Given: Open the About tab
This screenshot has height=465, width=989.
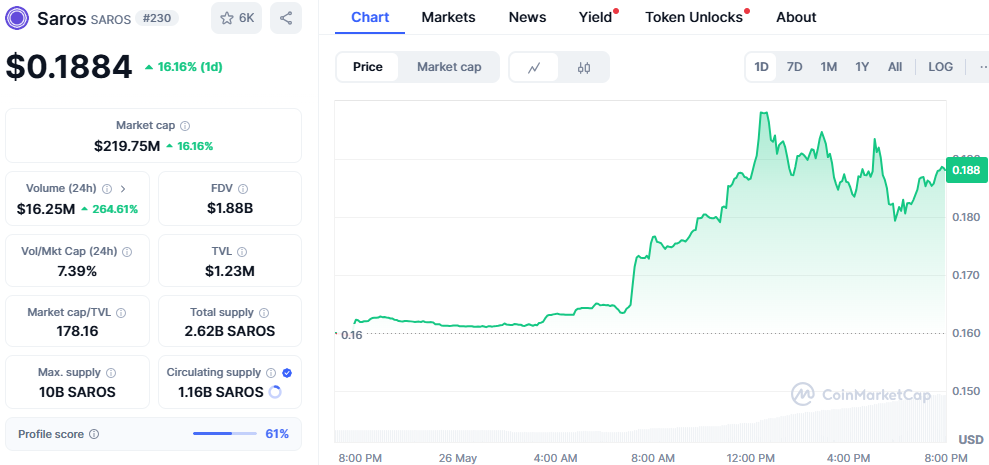Looking at the screenshot, I should (796, 18).
